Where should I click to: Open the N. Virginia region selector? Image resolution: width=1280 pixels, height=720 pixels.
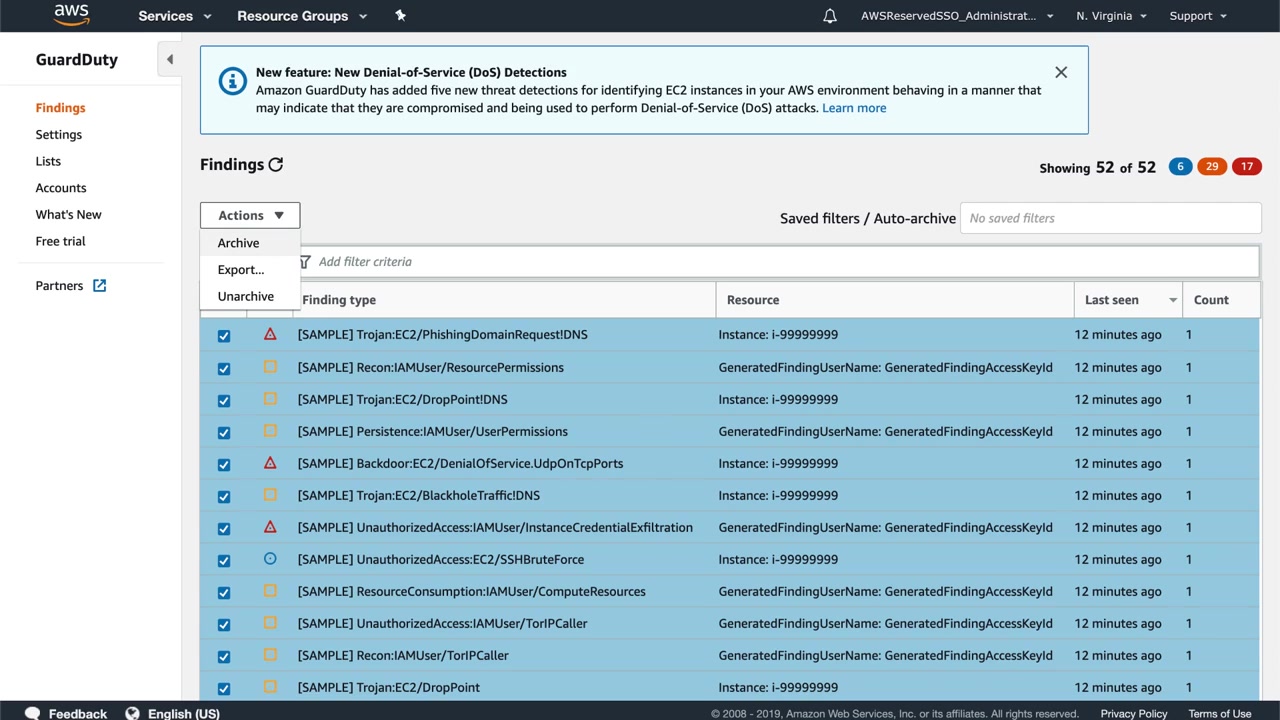(x=1111, y=16)
